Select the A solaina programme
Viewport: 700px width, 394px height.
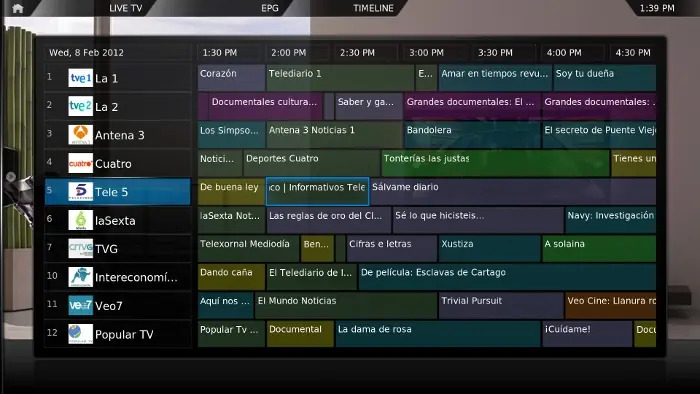599,248
